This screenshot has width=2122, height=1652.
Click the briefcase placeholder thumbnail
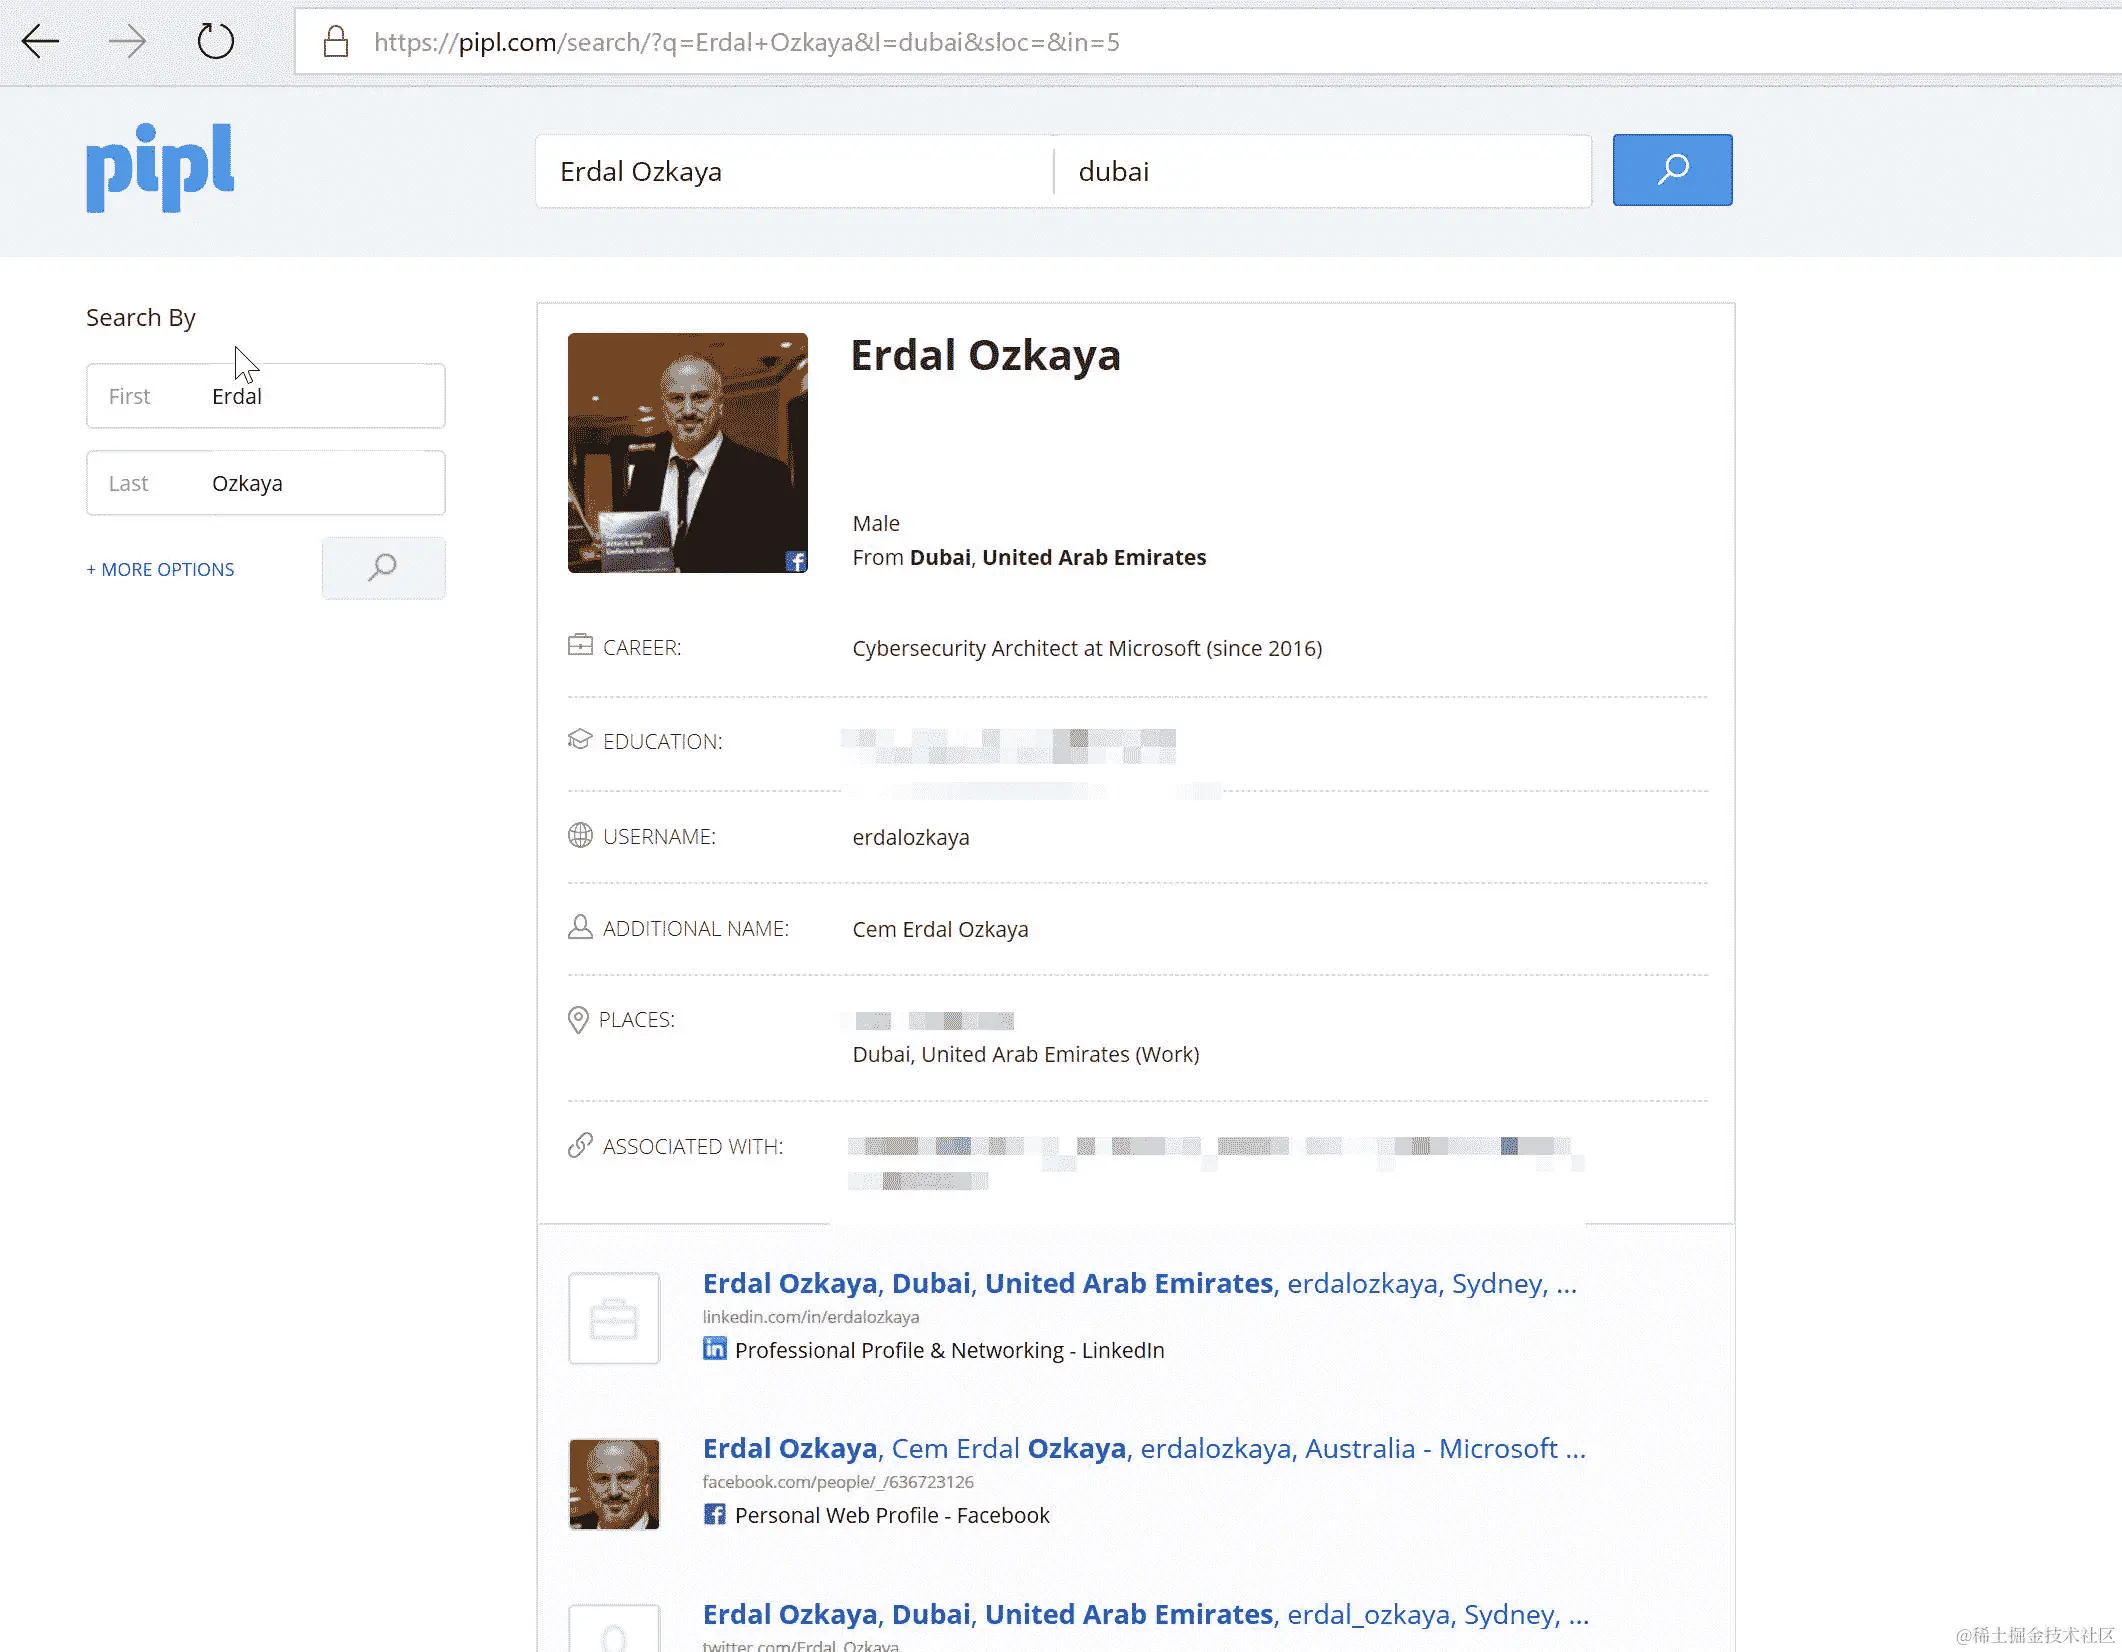614,1318
